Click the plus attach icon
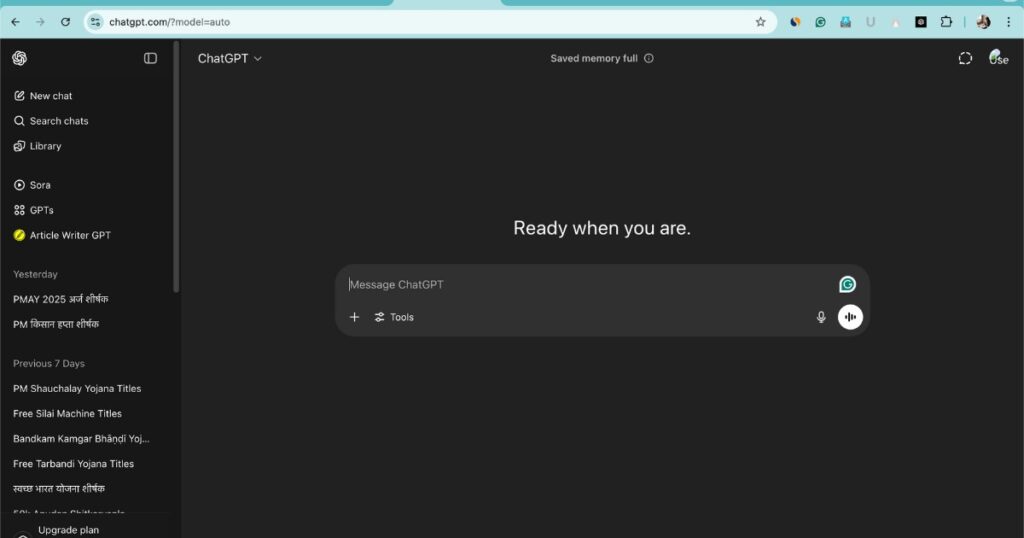 tap(355, 317)
